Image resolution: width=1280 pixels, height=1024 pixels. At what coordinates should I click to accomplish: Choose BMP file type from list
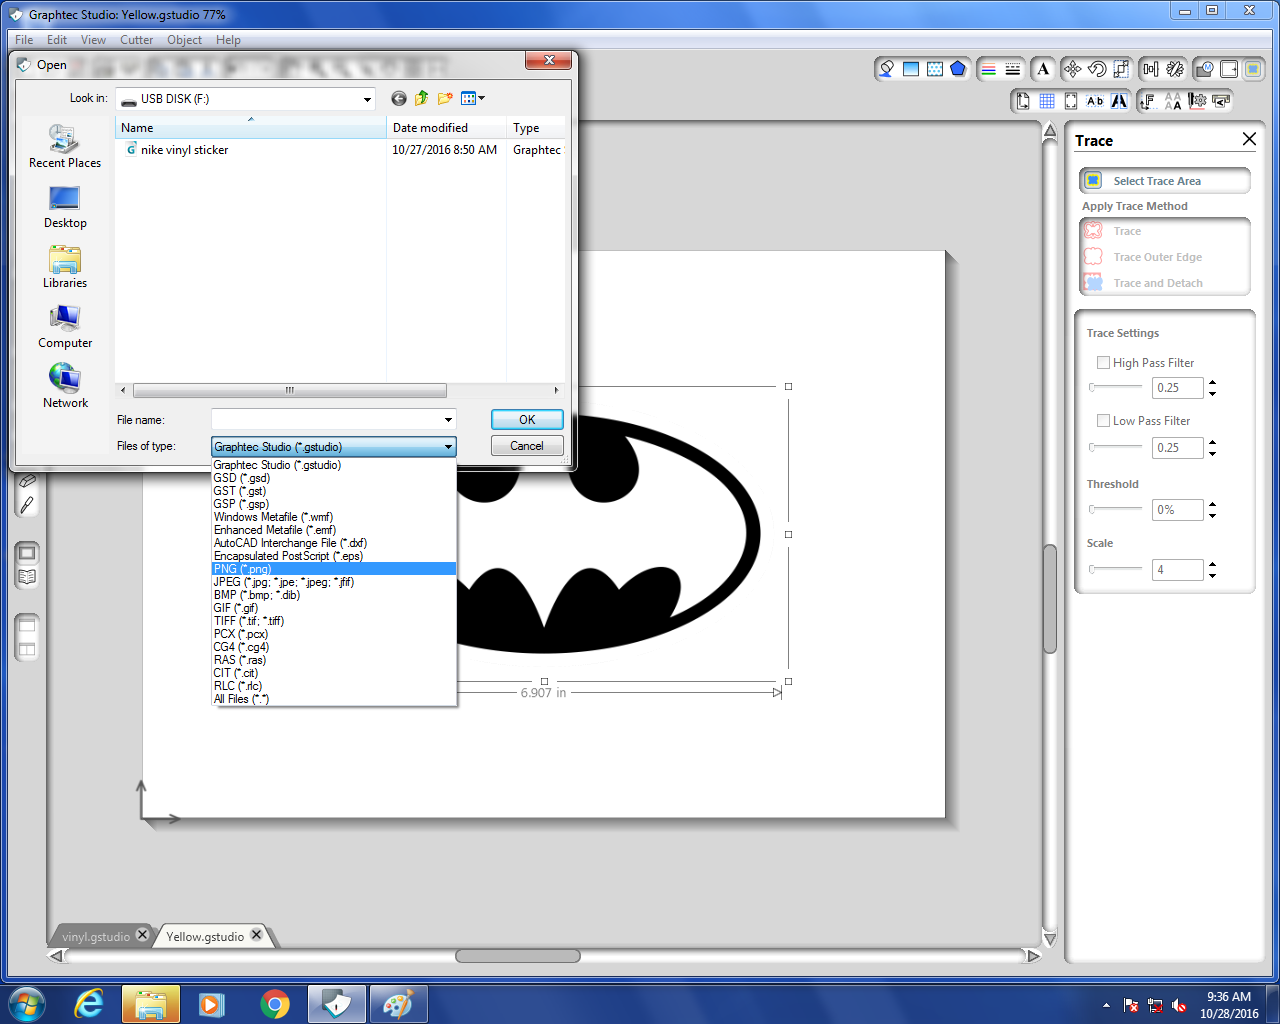point(334,595)
